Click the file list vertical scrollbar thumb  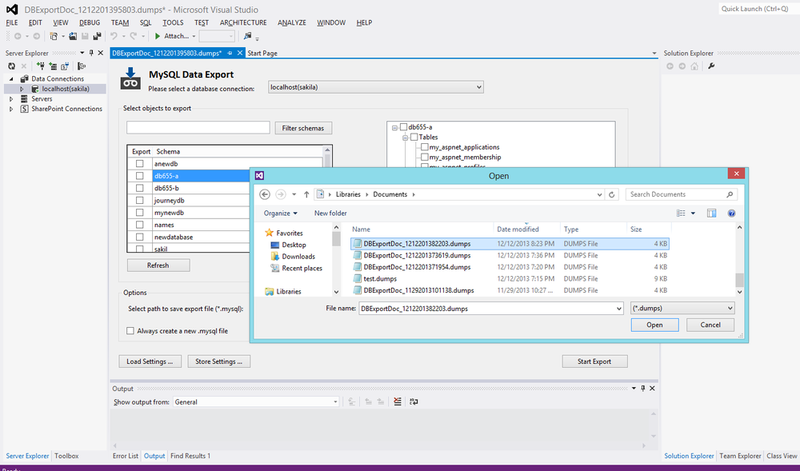click(x=739, y=280)
